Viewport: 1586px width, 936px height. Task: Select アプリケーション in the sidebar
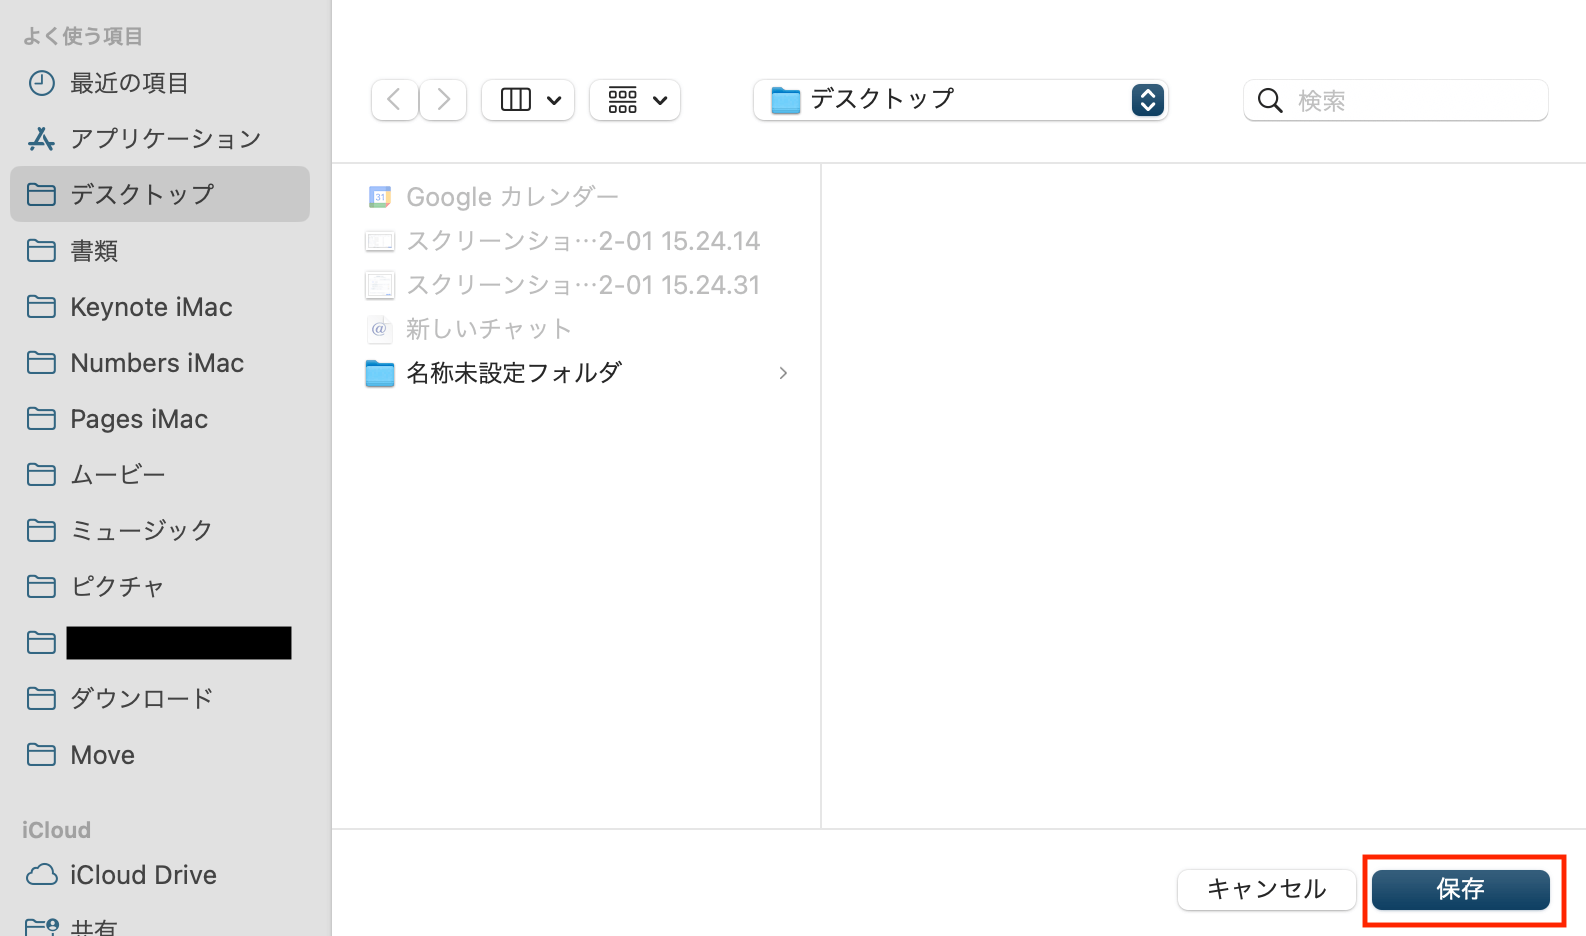coord(160,138)
